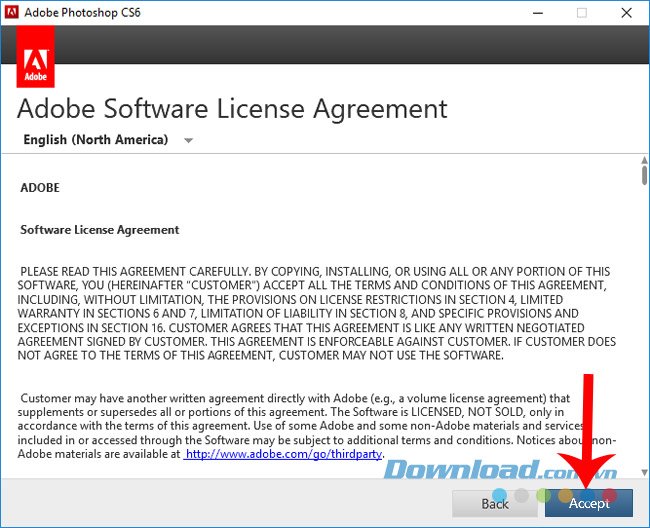Expand the English (North America) language dropdown
The image size is (650, 528).
108,140
